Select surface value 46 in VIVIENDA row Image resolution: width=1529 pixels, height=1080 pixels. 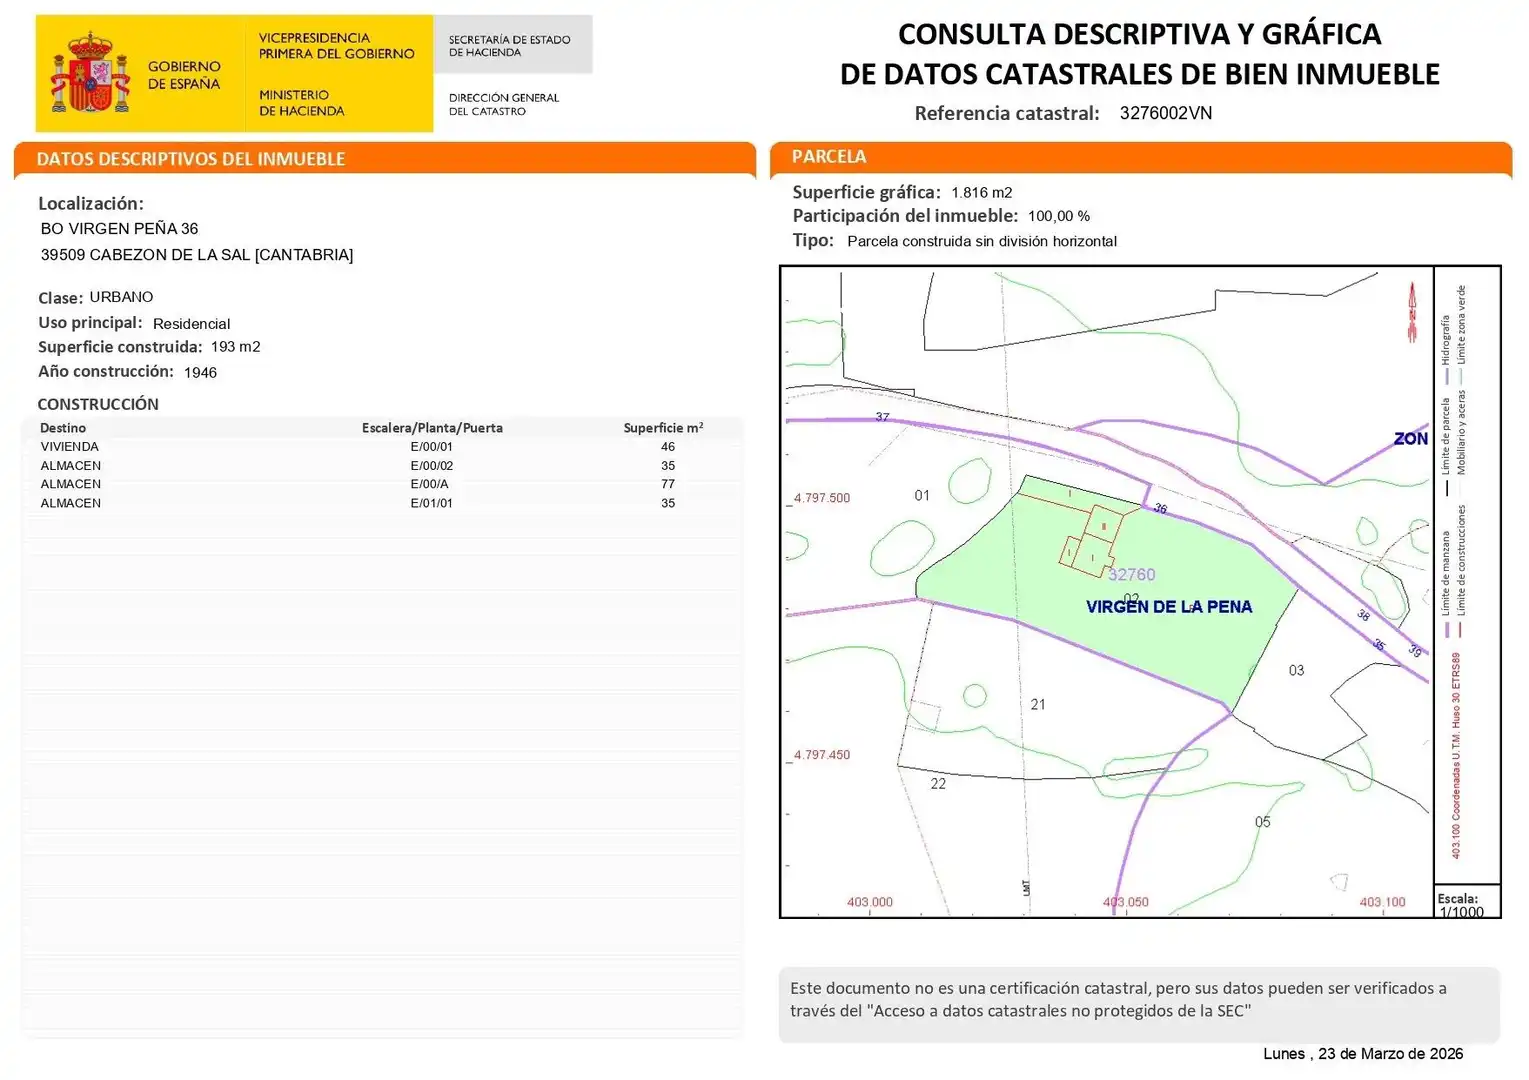point(668,447)
